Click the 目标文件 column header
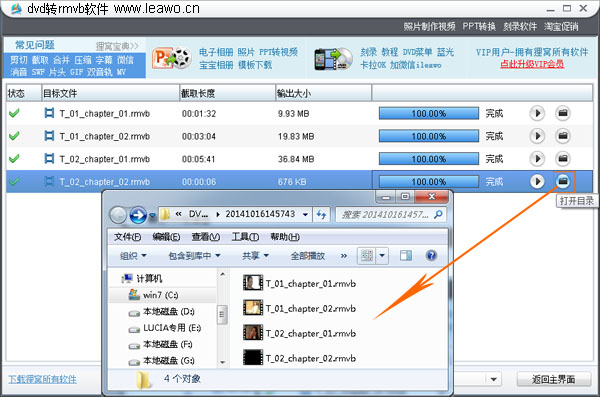 [110, 93]
